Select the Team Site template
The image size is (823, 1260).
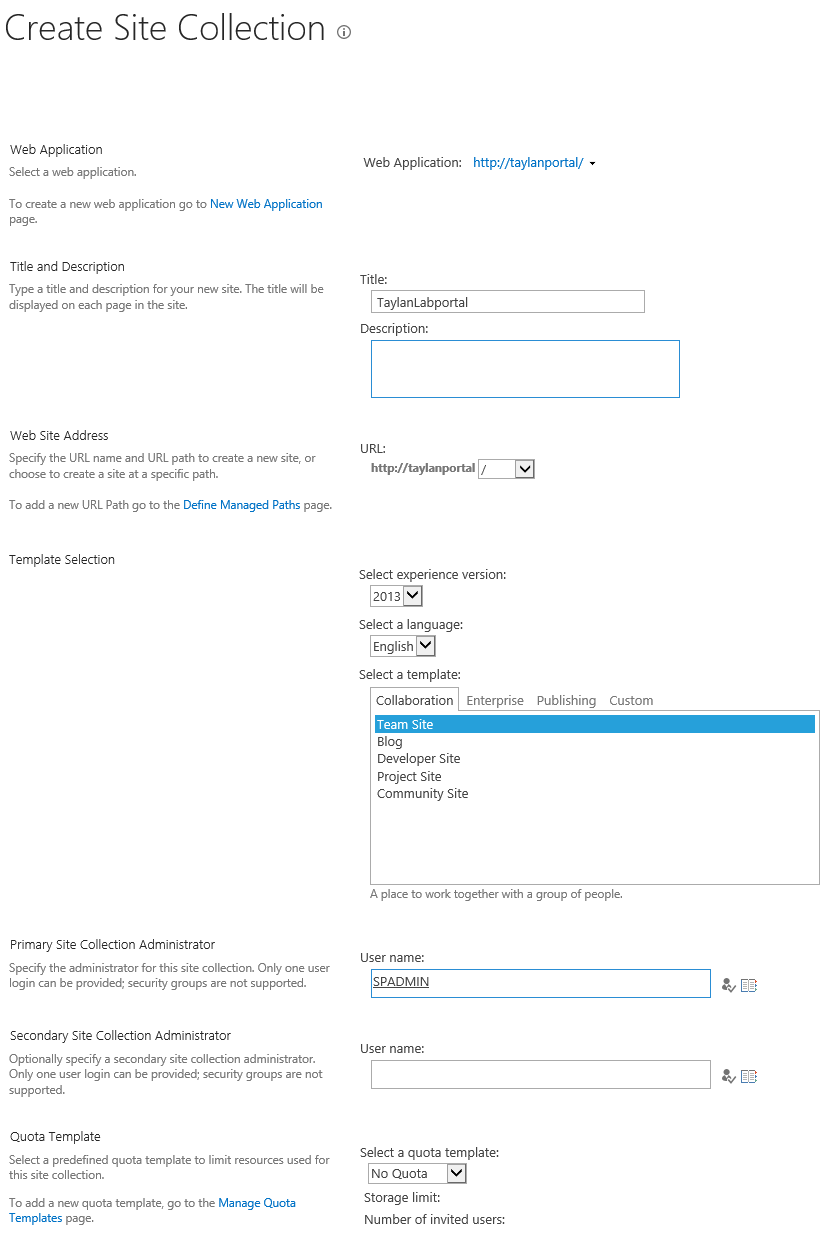tap(594, 725)
